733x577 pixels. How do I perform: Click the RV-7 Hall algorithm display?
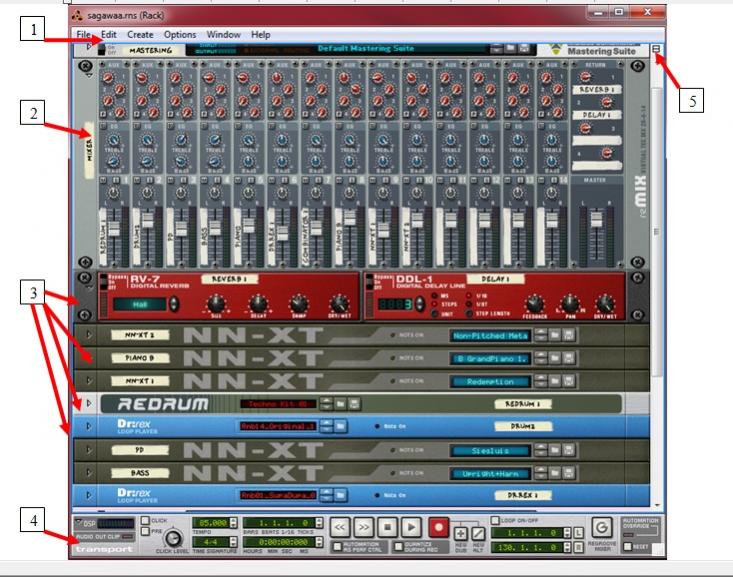tap(140, 304)
